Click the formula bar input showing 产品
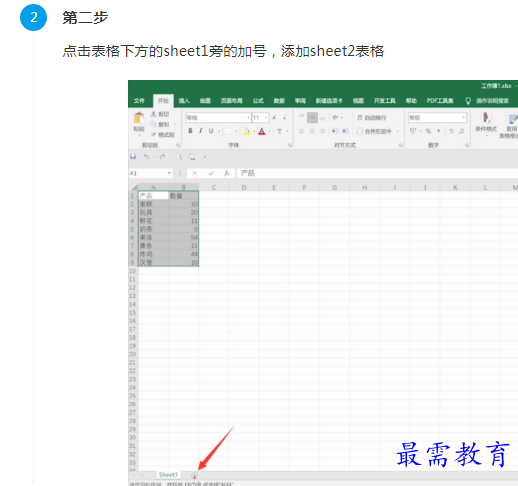The height and width of the screenshot is (486, 518). click(377, 173)
